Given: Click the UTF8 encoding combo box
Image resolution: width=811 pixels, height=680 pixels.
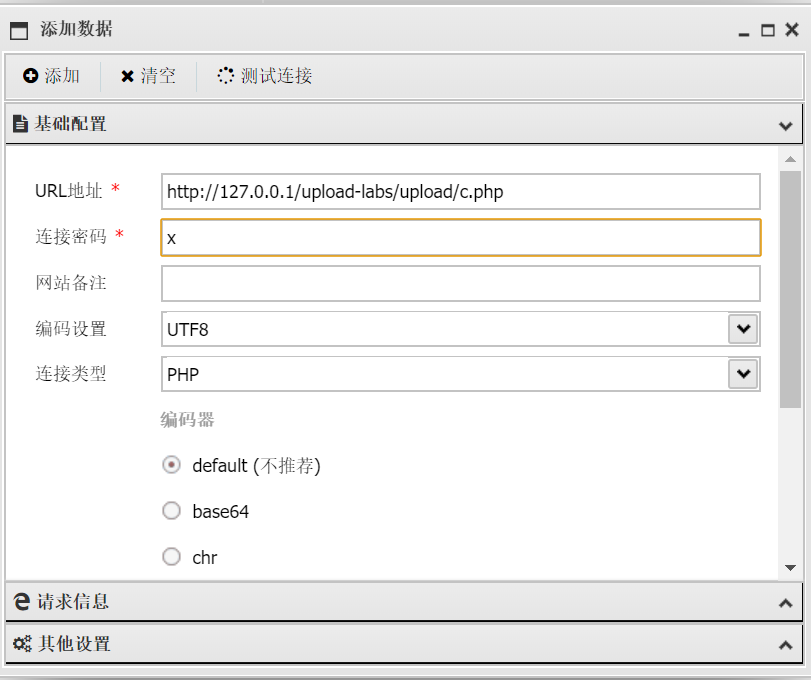Looking at the screenshot, I should click(x=461, y=329).
